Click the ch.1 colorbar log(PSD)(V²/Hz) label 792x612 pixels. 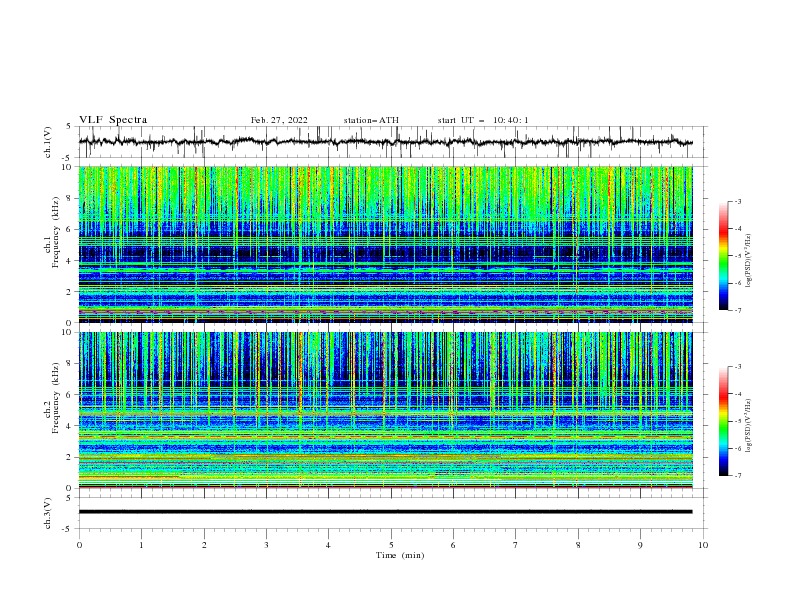(748, 260)
